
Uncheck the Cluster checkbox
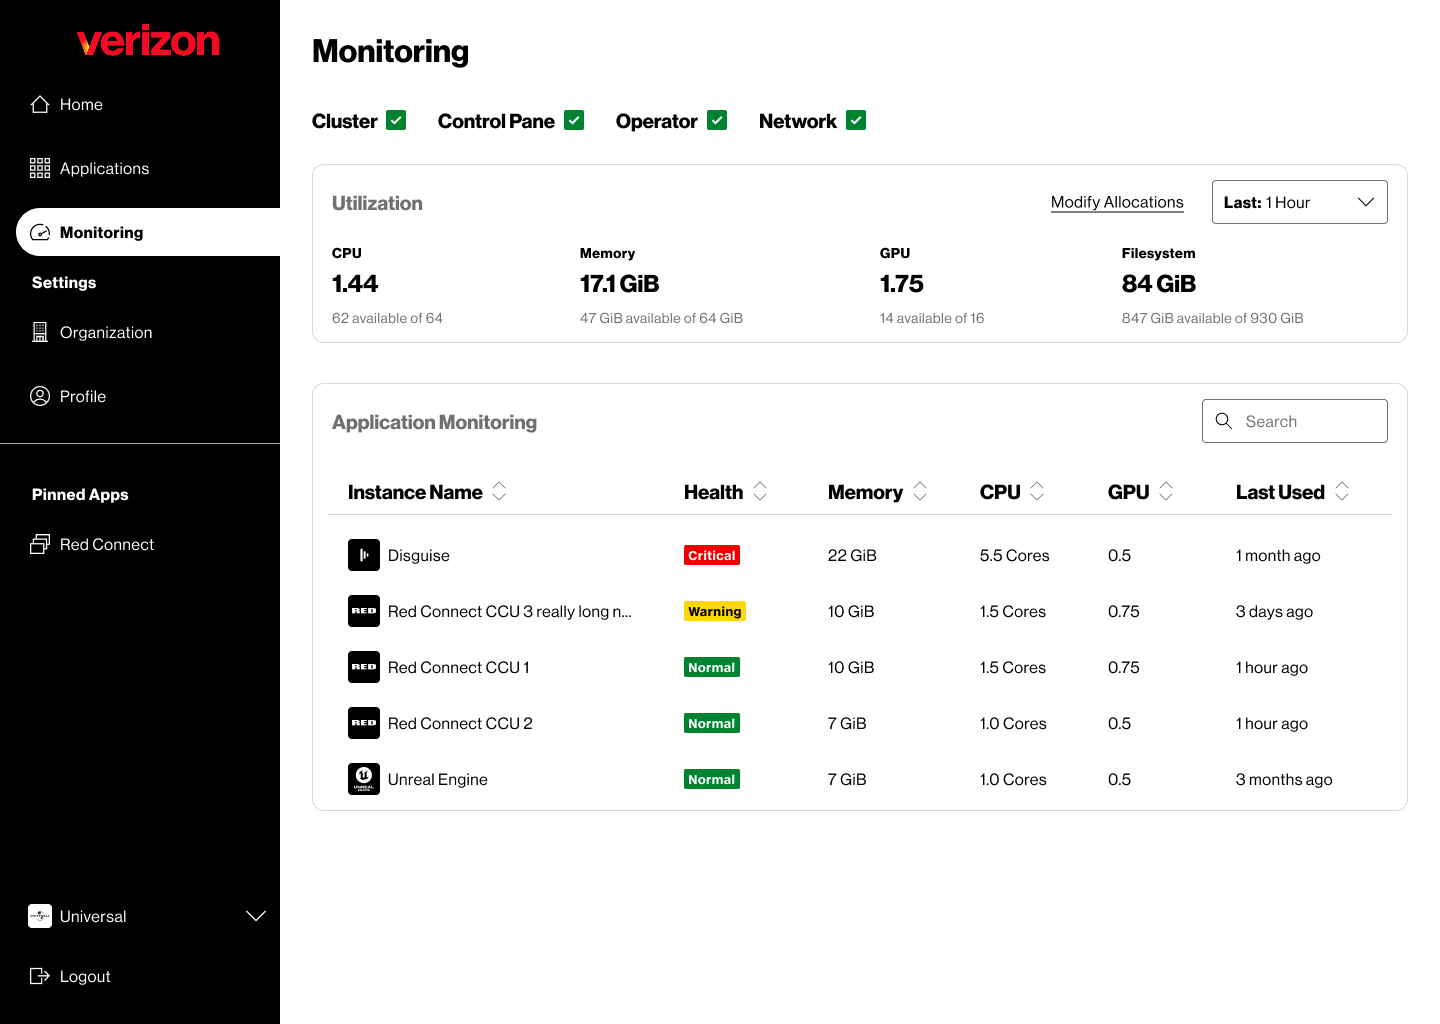(x=396, y=120)
